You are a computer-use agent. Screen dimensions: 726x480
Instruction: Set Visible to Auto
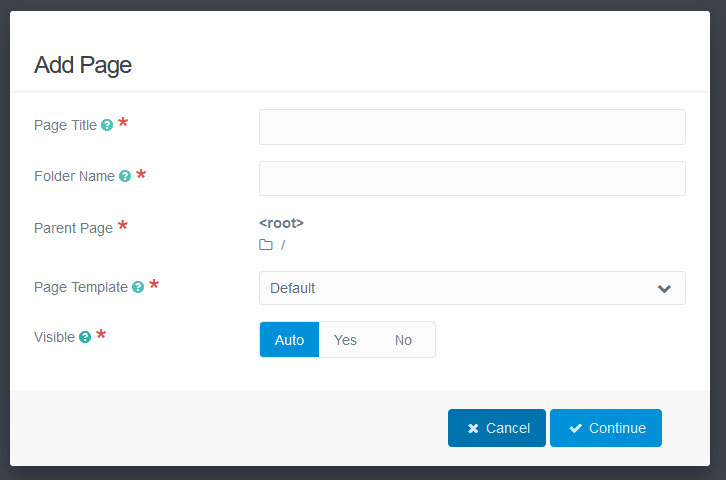point(289,340)
